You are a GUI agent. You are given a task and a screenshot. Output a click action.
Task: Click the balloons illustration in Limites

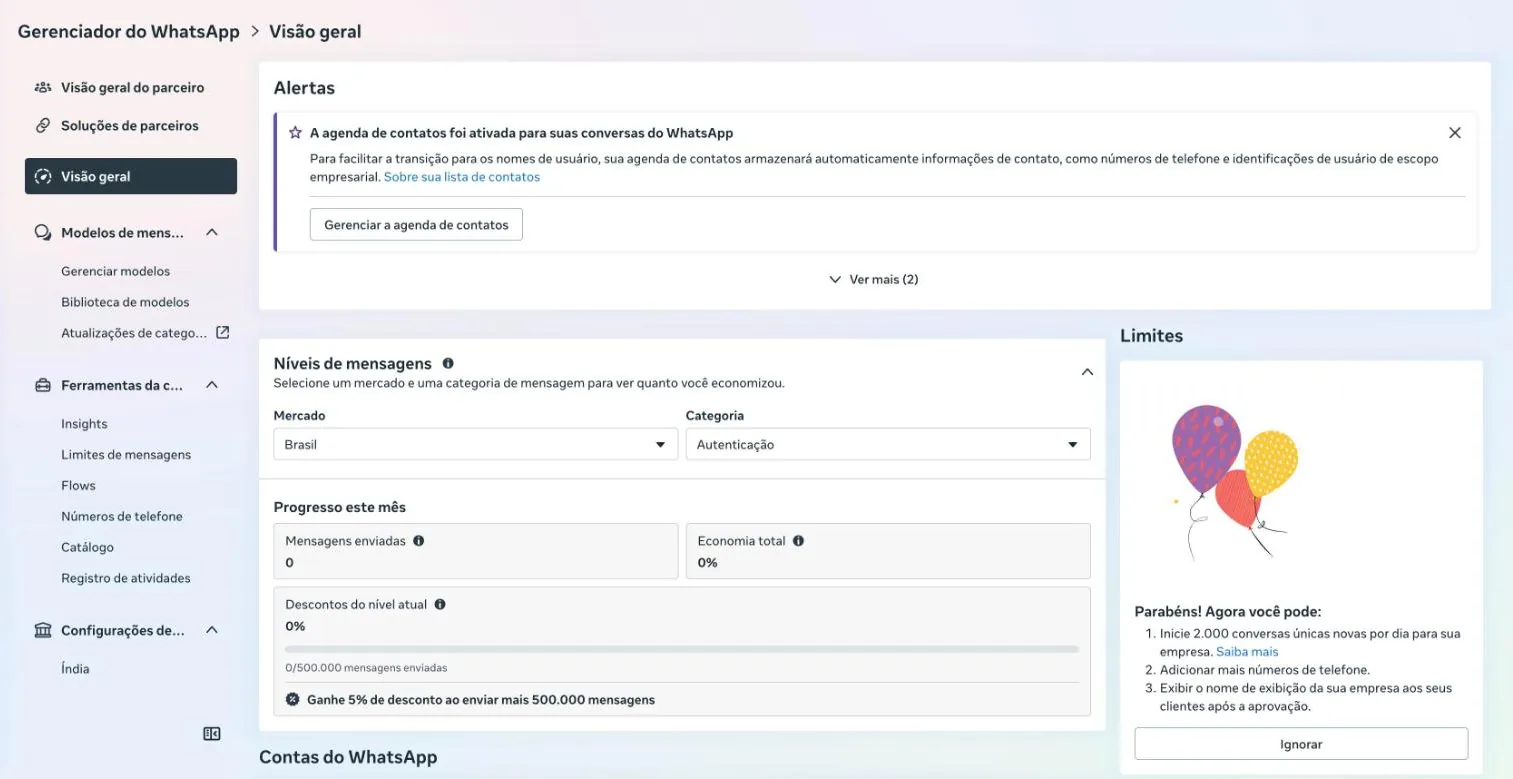(1234, 482)
